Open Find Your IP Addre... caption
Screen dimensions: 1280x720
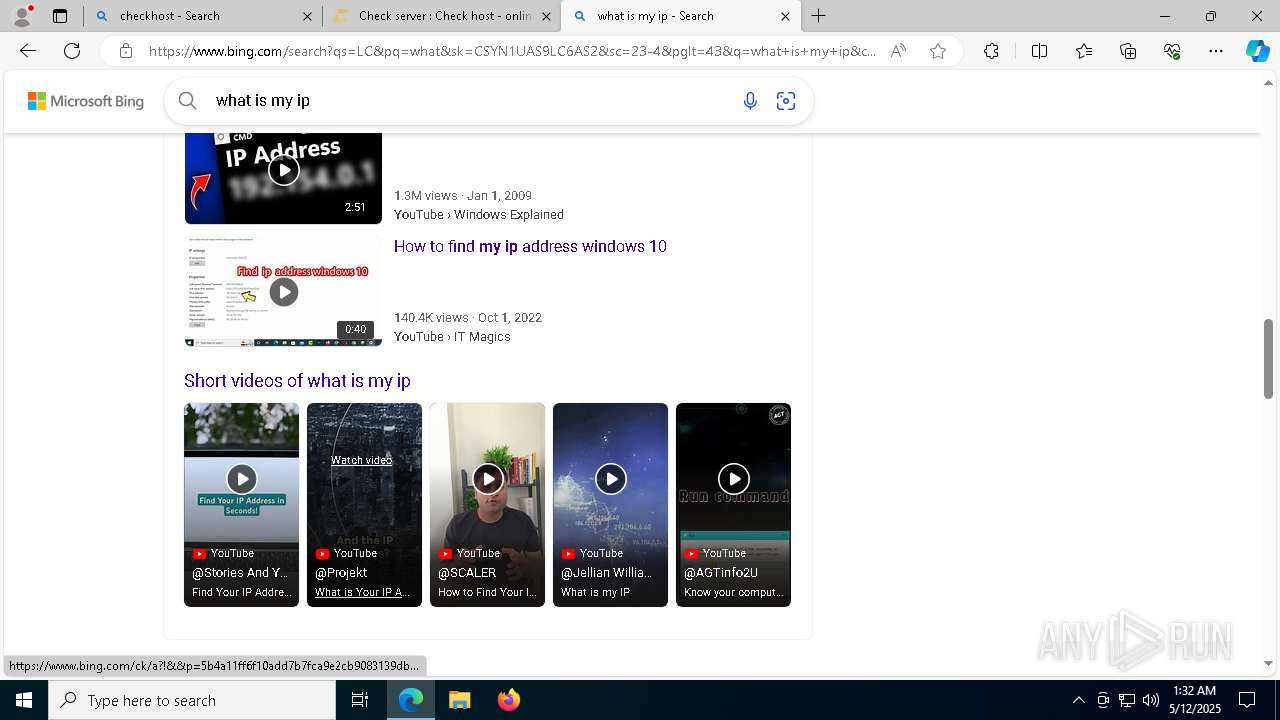[241, 592]
